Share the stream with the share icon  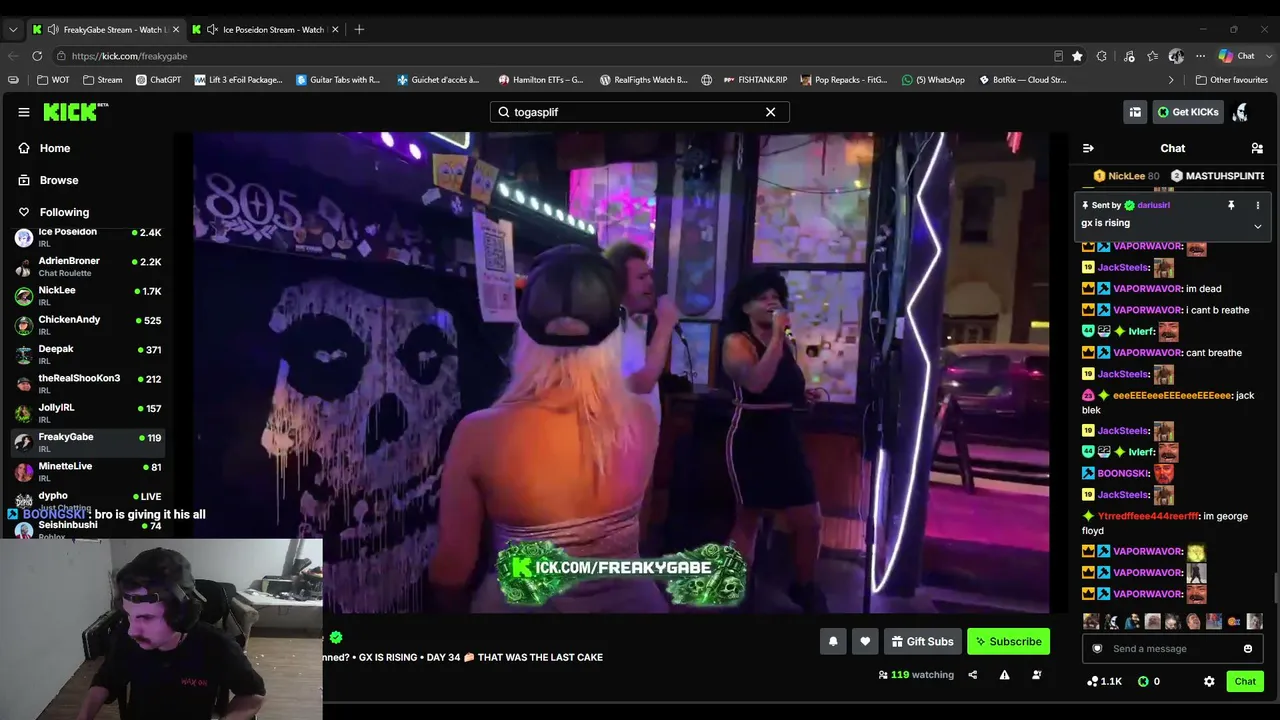click(972, 675)
